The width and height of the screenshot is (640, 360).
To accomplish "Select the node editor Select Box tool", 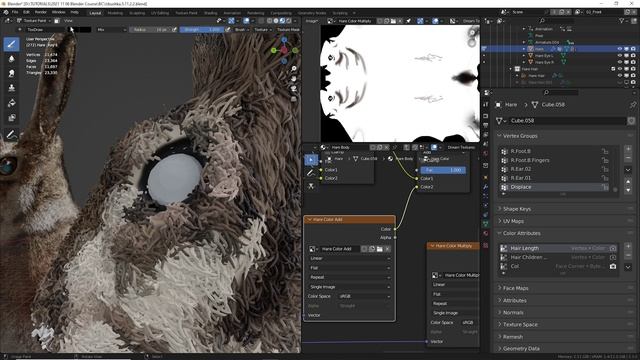I will [311, 160].
